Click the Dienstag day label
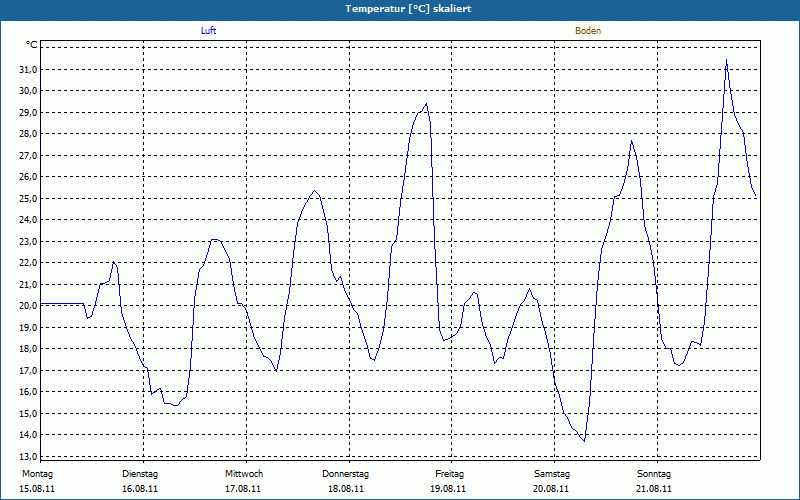The height and width of the screenshot is (500, 800). [140, 474]
